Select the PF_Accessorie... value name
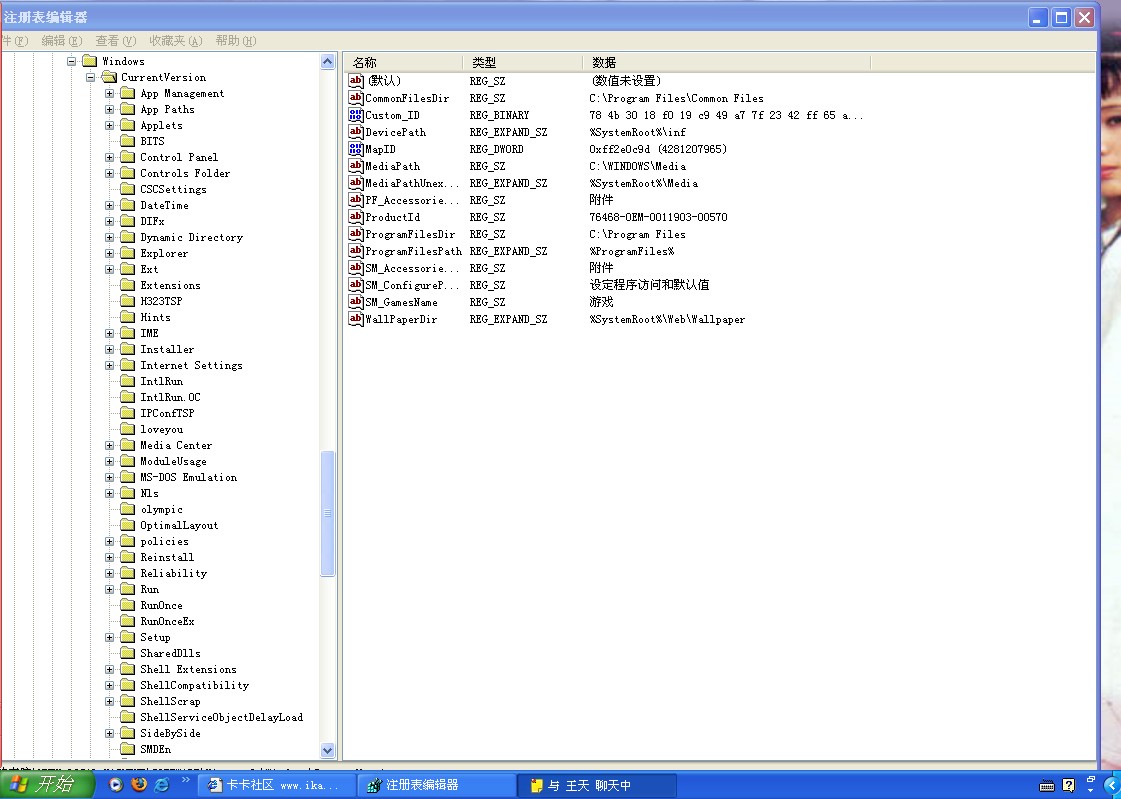Viewport: 1121px width, 799px height. pyautogui.click(x=412, y=200)
